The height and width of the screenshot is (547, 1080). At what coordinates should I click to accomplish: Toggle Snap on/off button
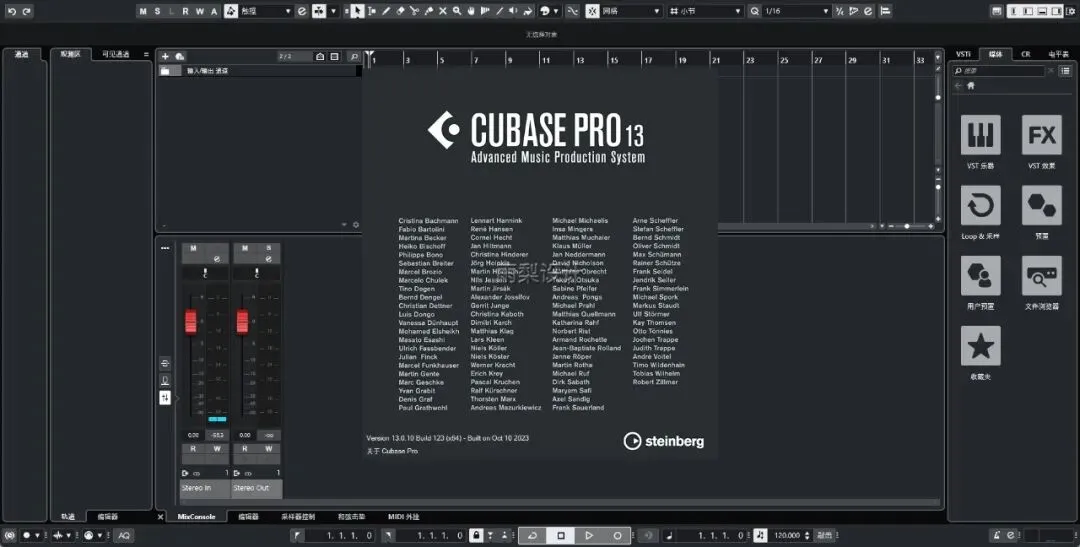pos(592,11)
